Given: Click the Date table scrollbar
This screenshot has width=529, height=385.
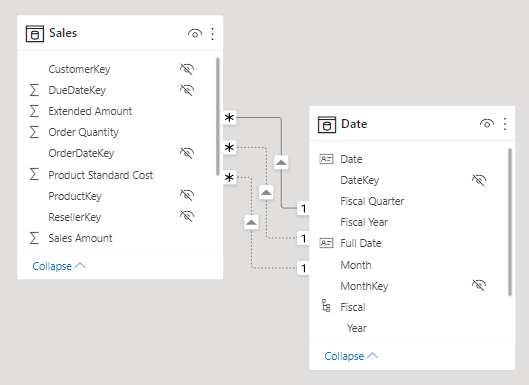Looking at the screenshot, I should (x=510, y=222).
